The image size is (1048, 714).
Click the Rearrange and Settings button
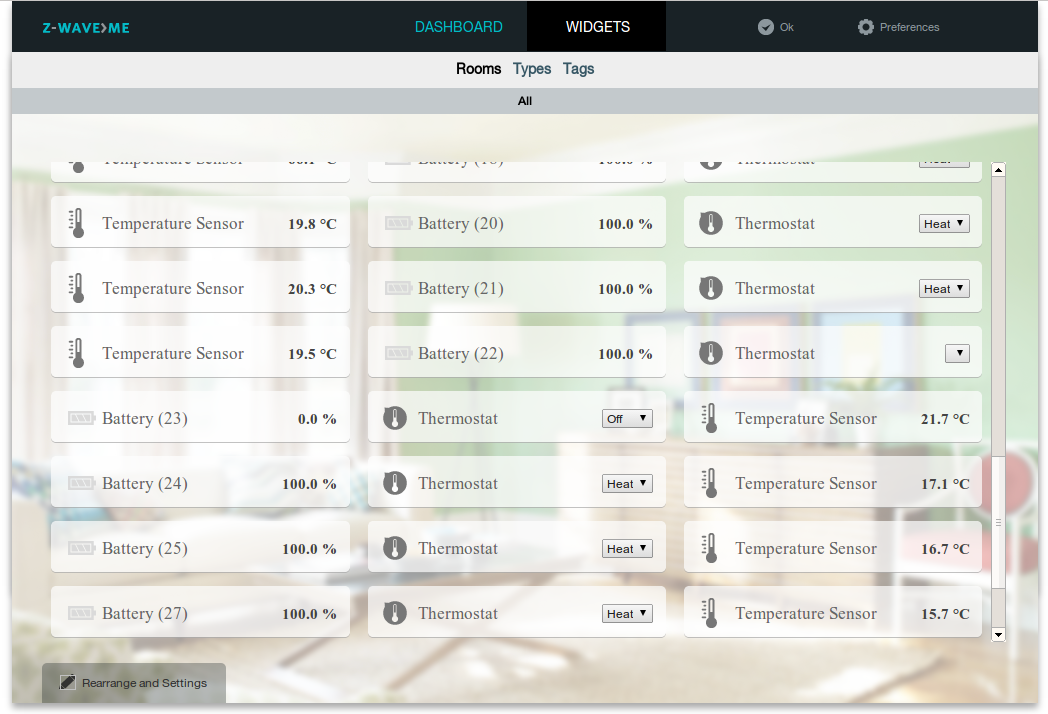(x=134, y=683)
